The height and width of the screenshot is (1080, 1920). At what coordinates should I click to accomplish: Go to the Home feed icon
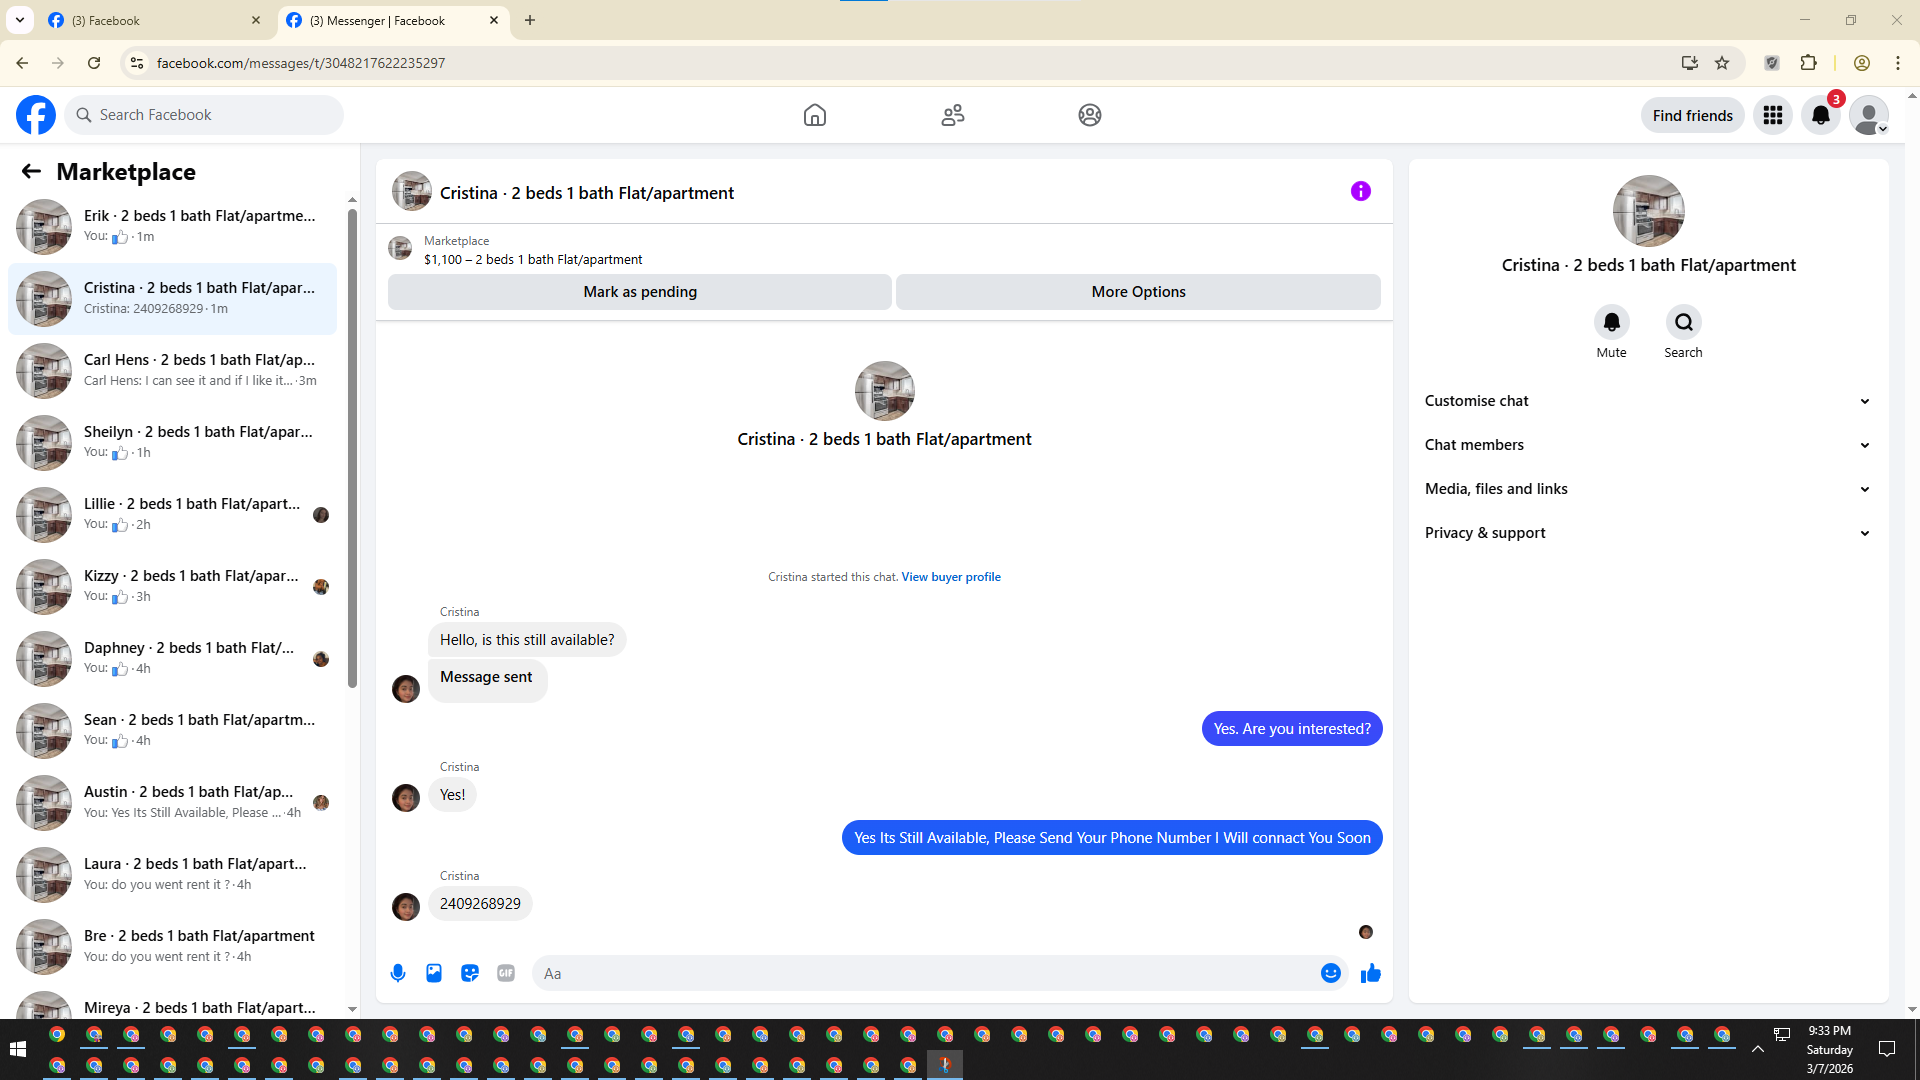[815, 115]
